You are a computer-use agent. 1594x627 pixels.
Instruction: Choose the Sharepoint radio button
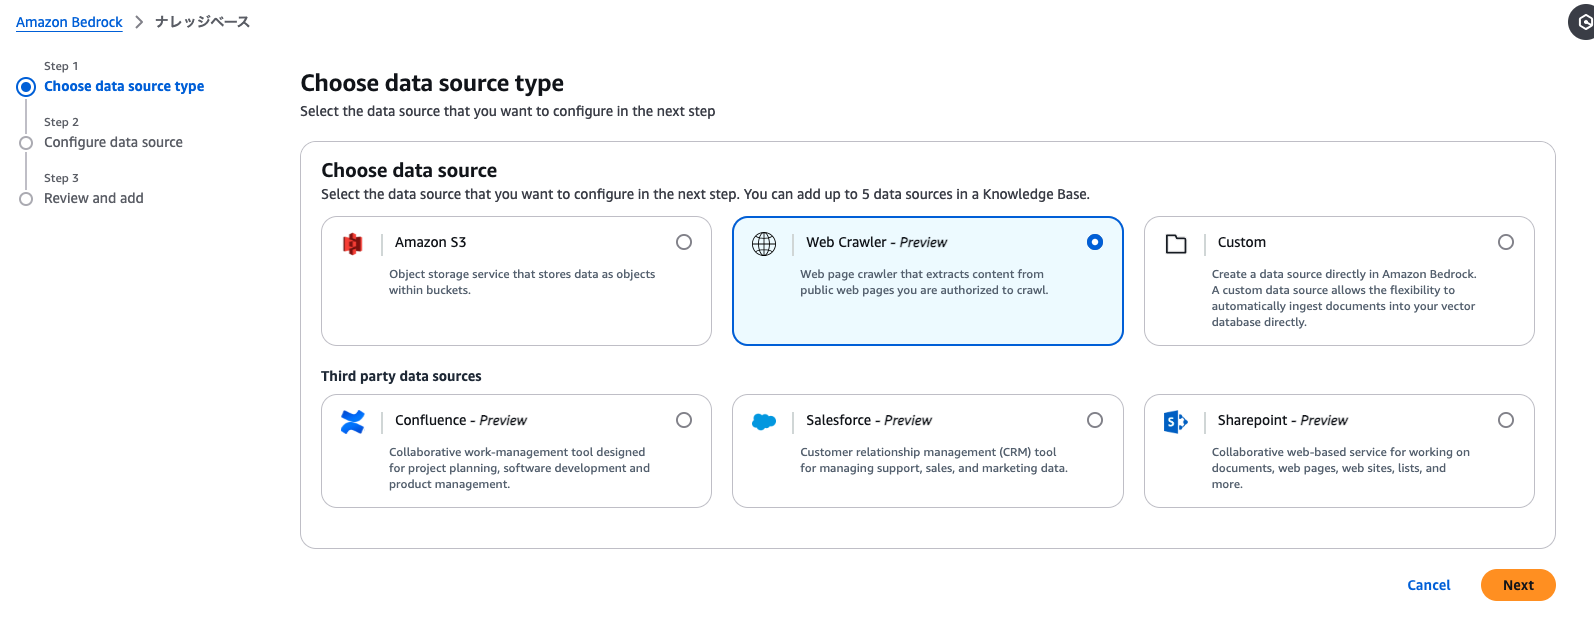1506,420
